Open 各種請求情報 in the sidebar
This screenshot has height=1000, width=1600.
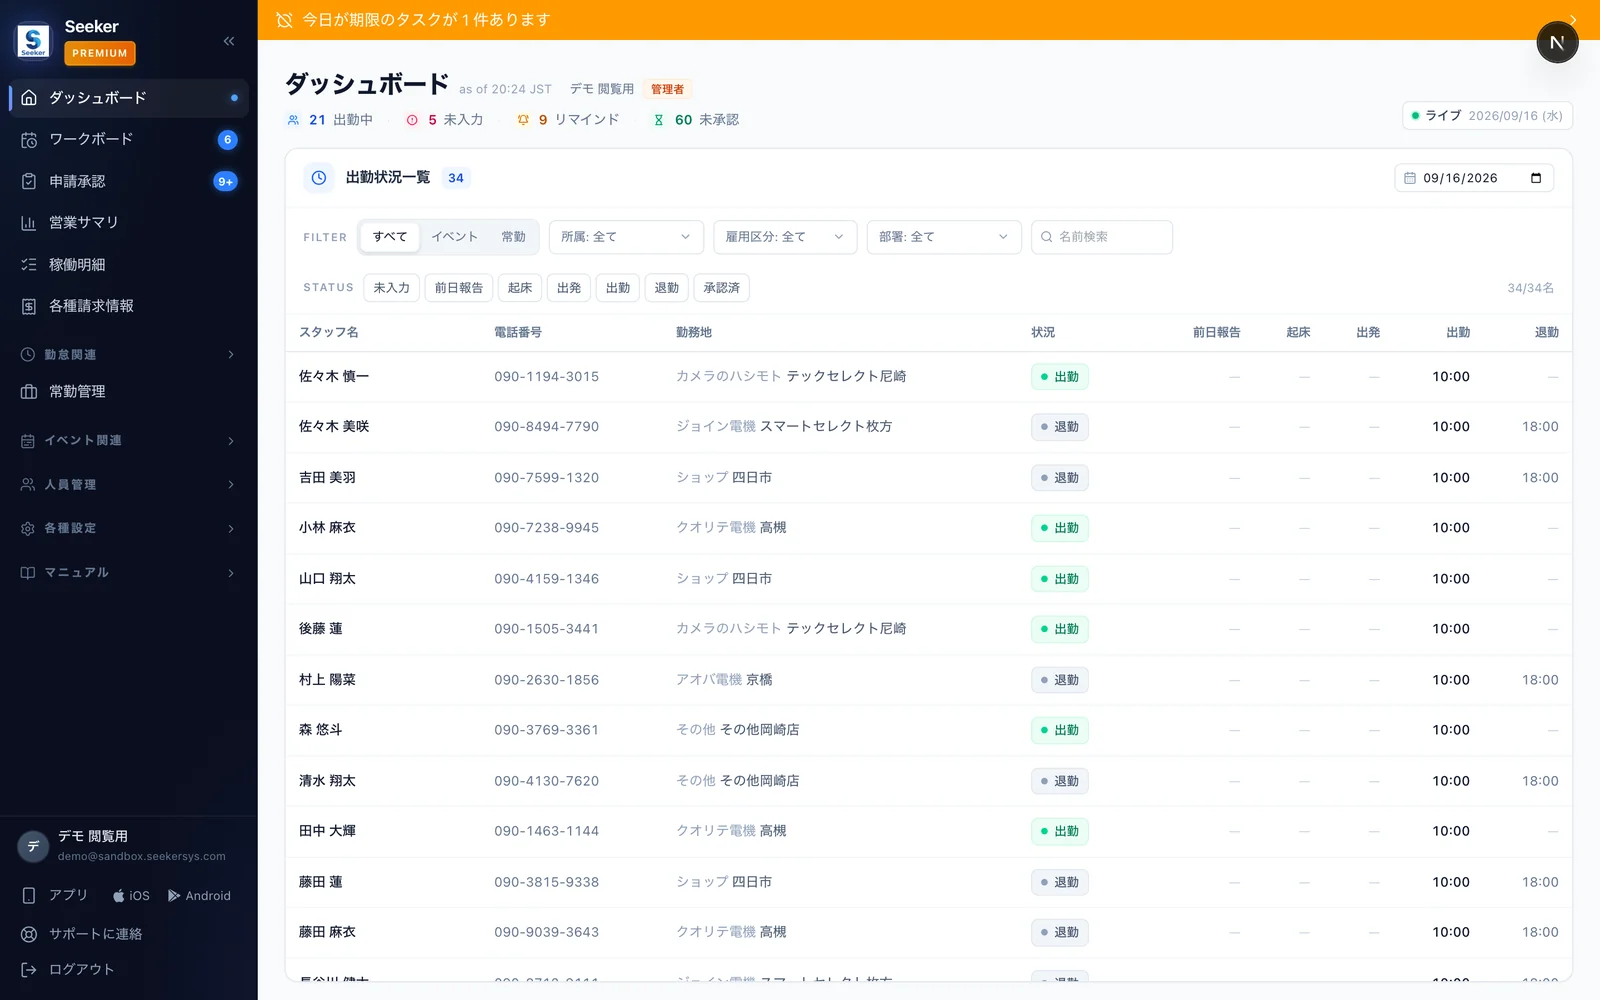click(x=128, y=306)
